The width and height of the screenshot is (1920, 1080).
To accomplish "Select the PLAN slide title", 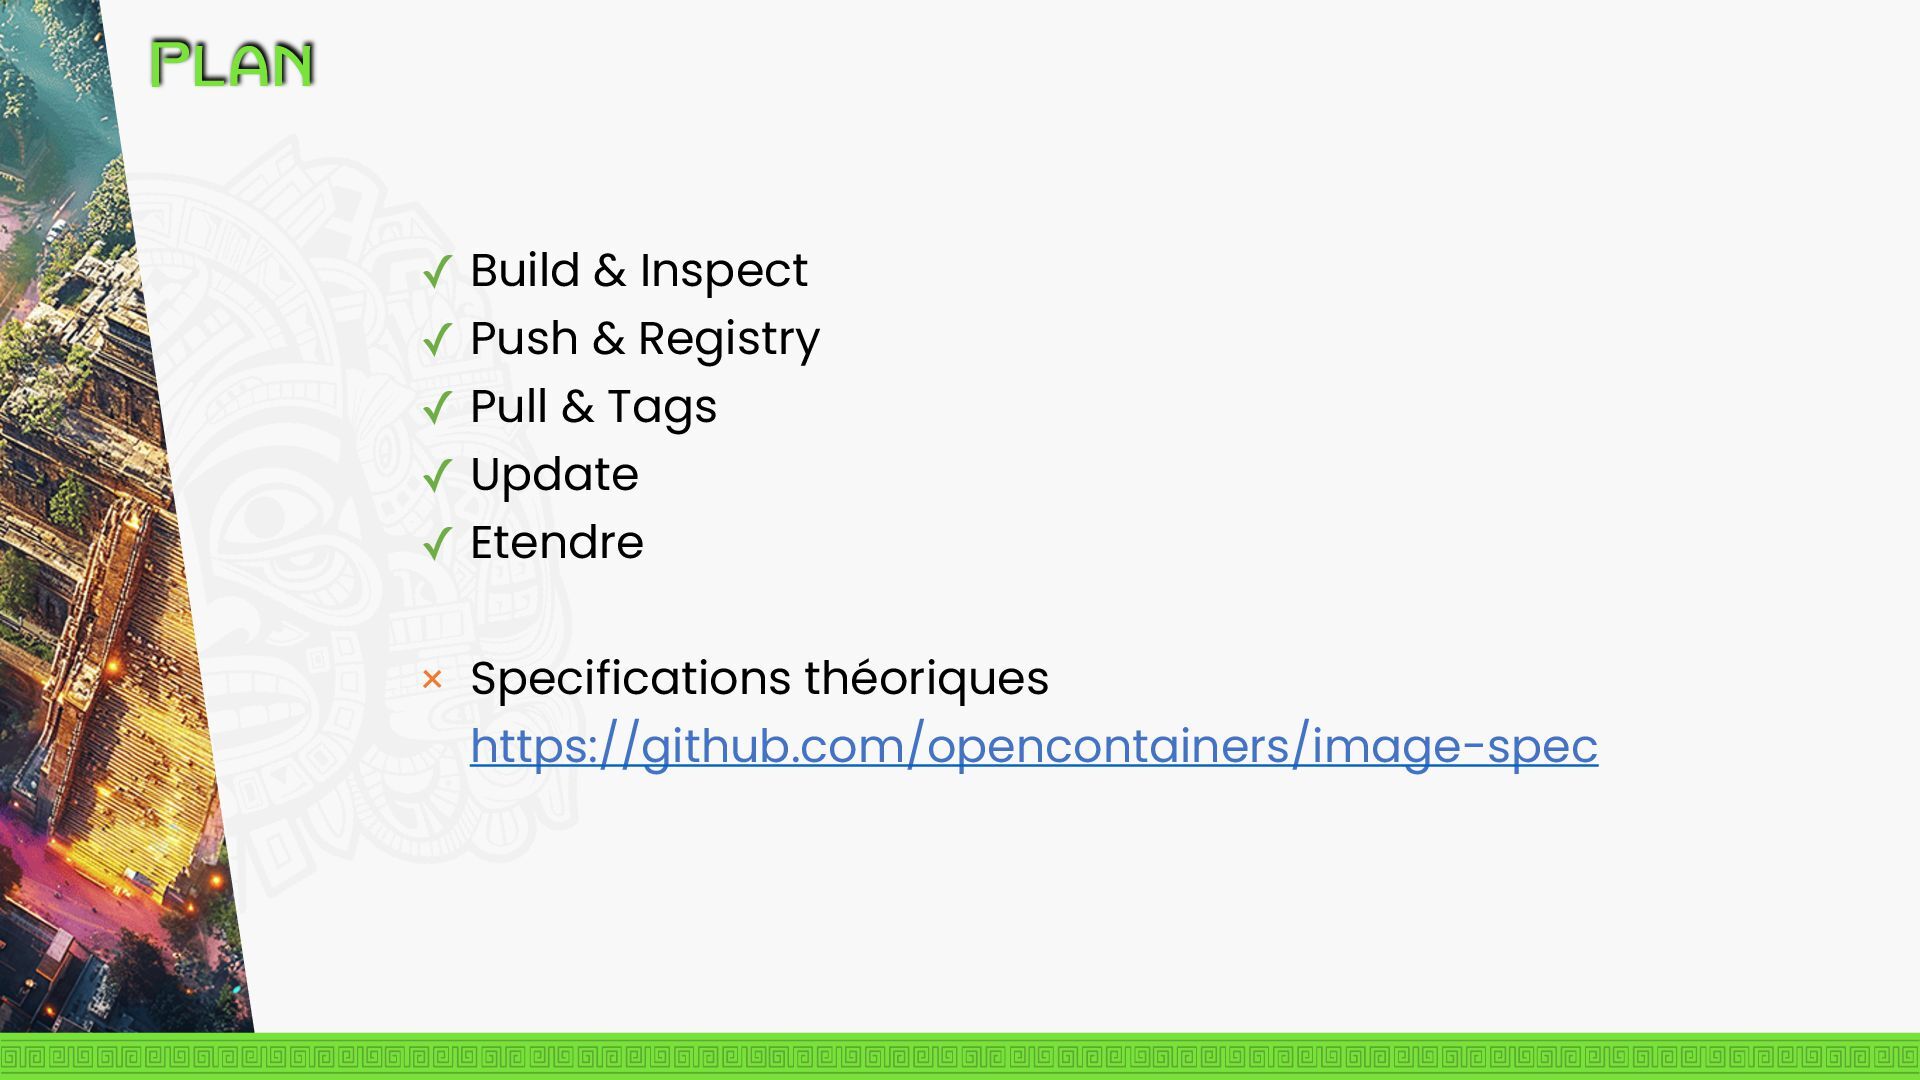I will [x=233, y=64].
